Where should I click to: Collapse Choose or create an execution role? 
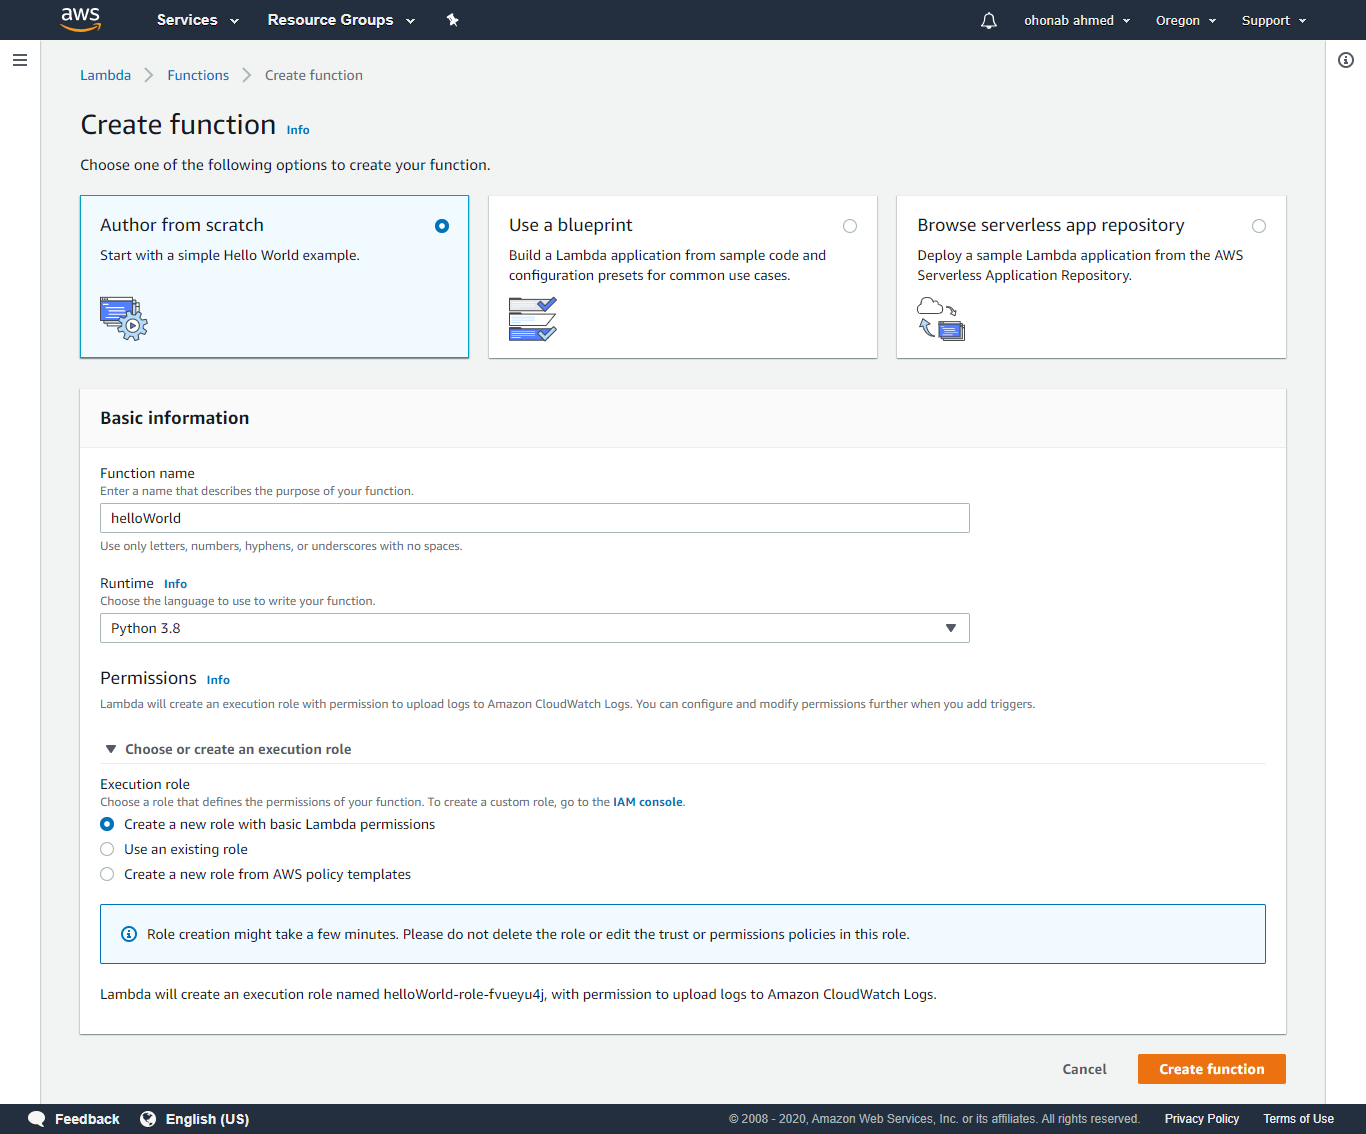(228, 749)
